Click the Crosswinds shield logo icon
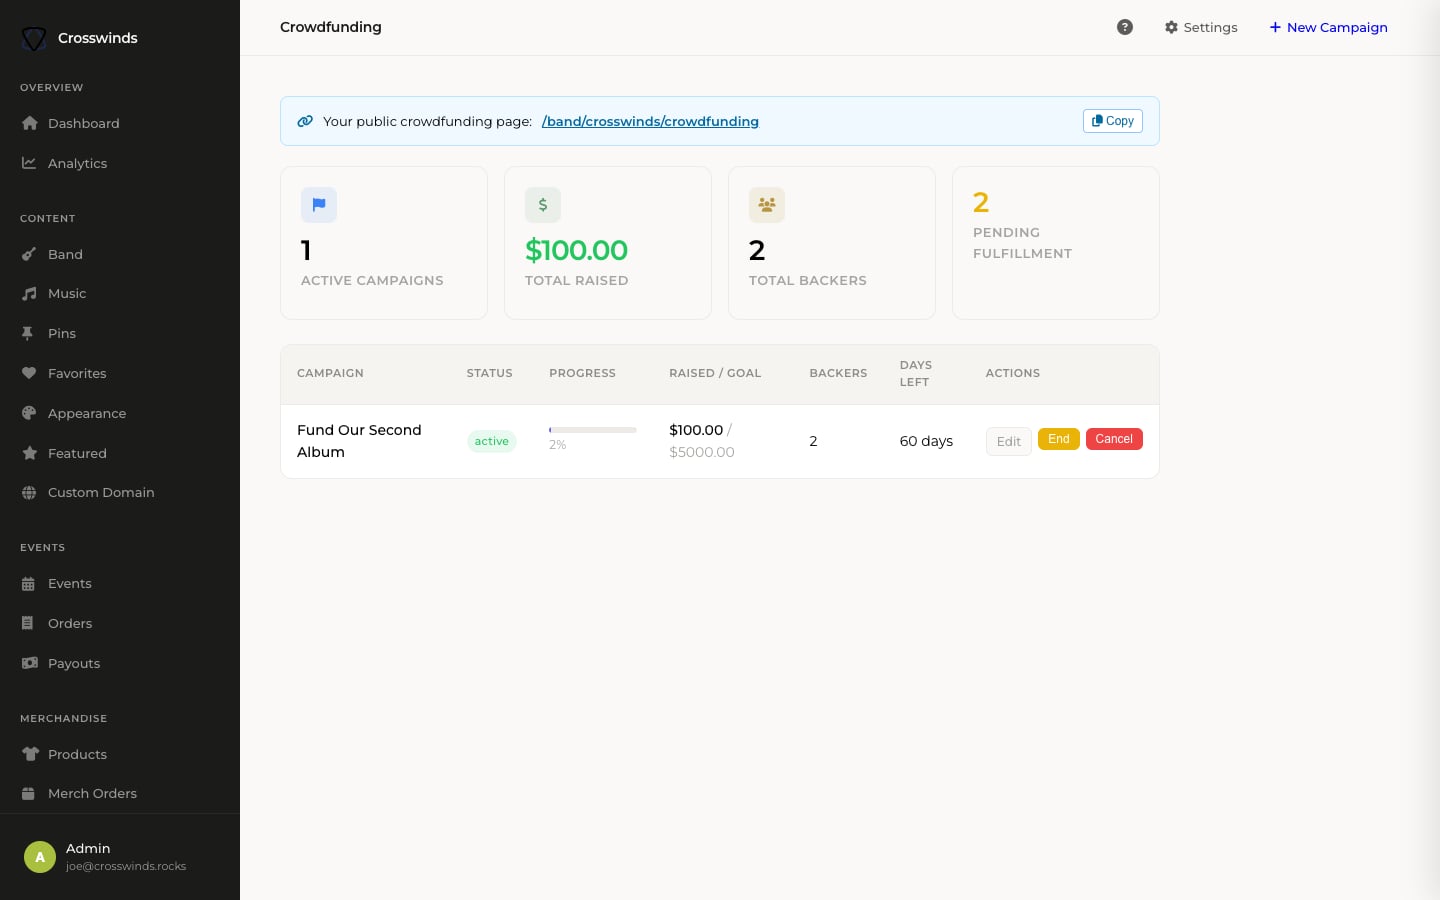The width and height of the screenshot is (1440, 900). pos(34,38)
